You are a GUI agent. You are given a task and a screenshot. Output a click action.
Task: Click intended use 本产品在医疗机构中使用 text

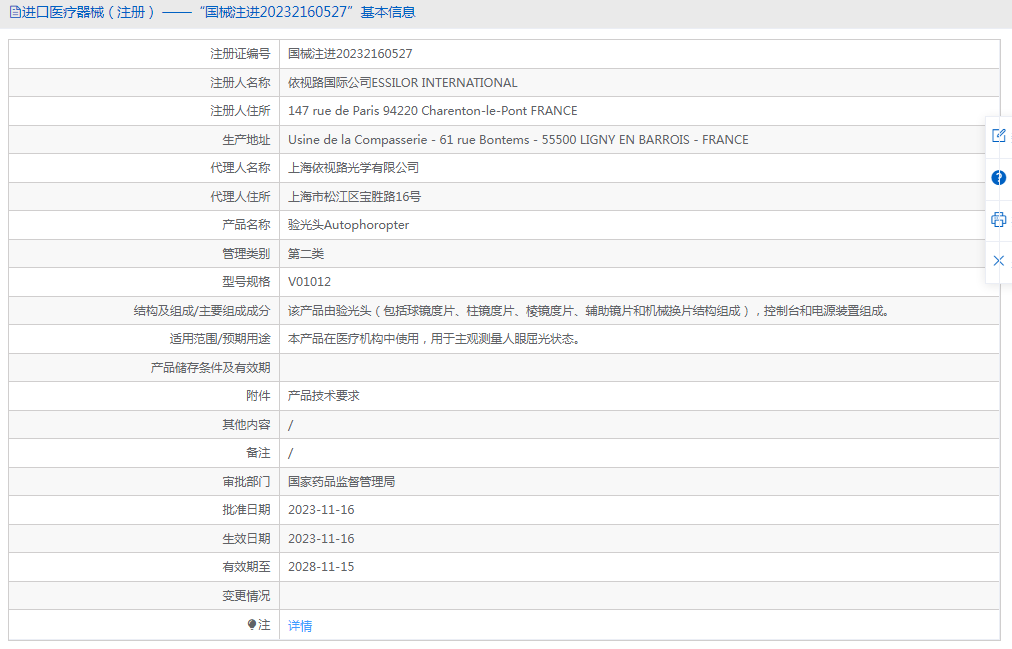[x=435, y=339]
